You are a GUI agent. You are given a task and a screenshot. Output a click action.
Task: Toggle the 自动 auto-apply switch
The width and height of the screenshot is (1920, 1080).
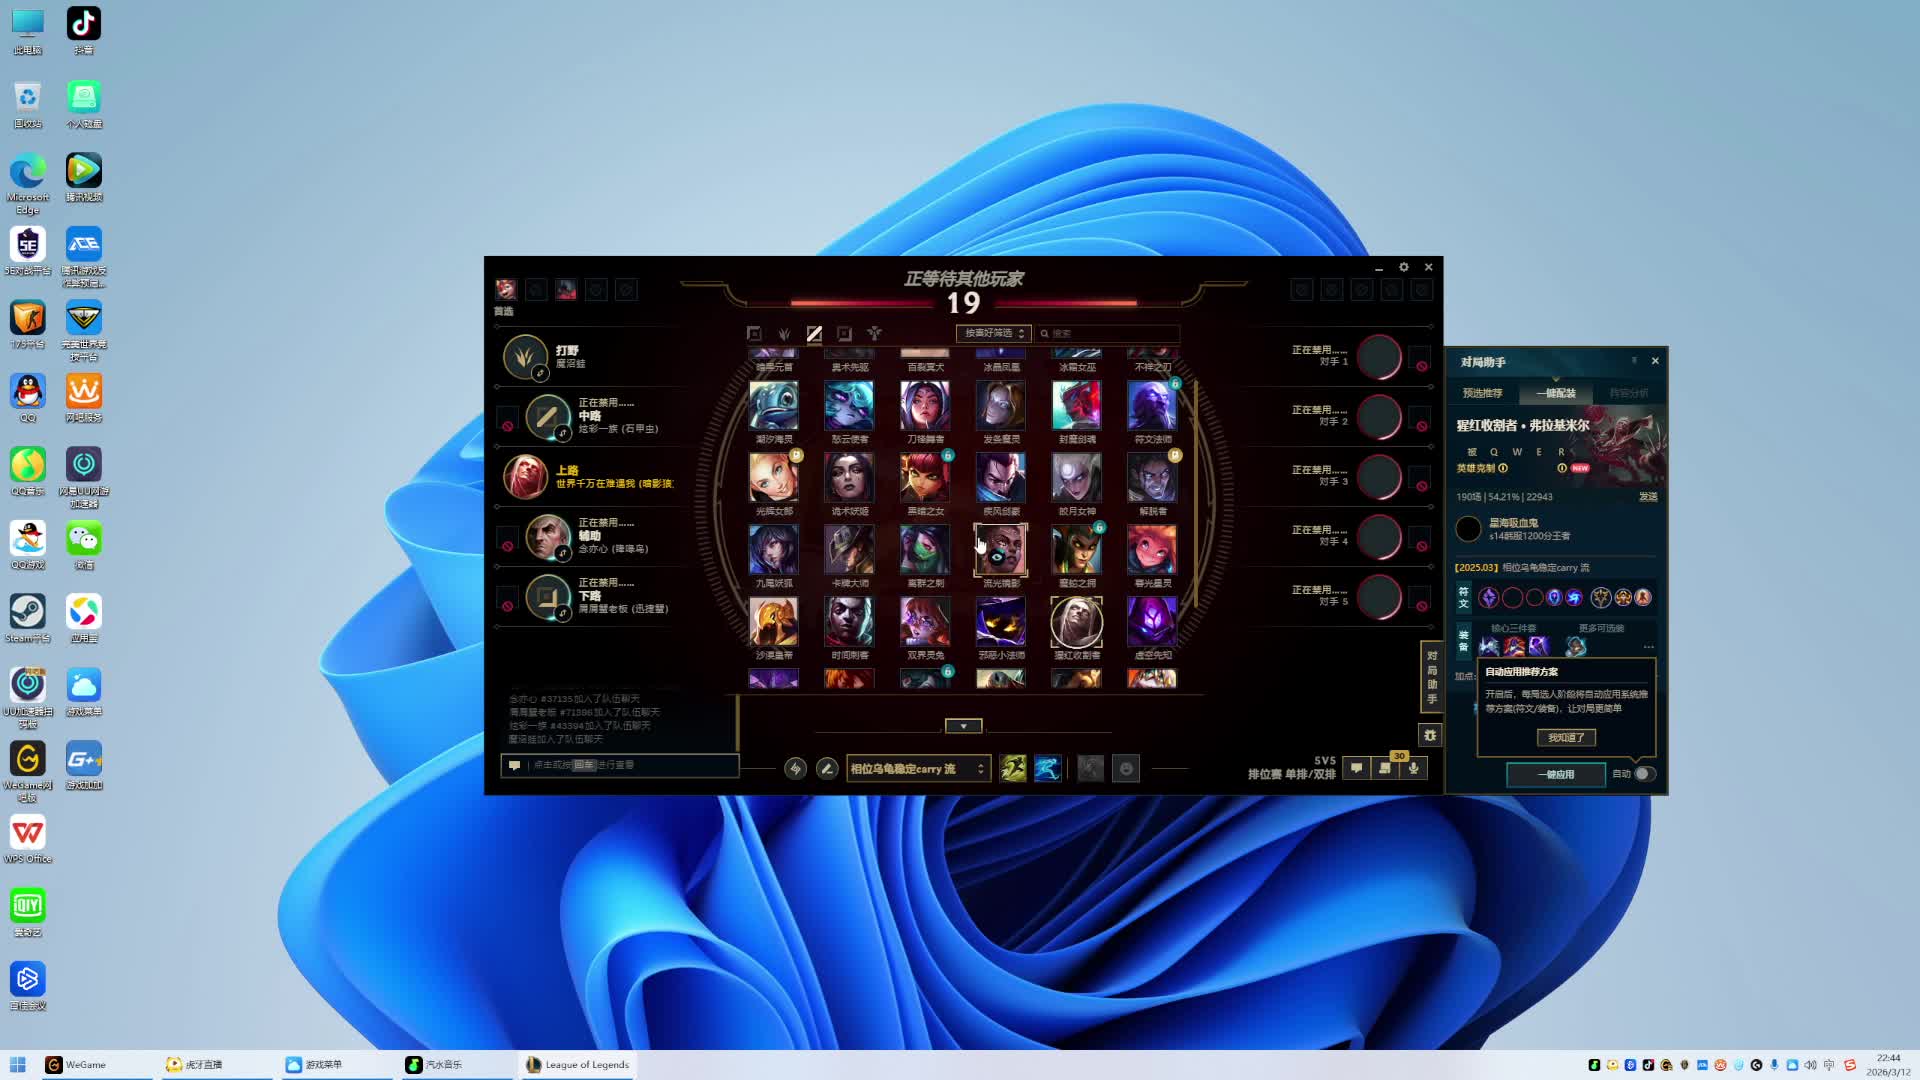coord(1643,774)
